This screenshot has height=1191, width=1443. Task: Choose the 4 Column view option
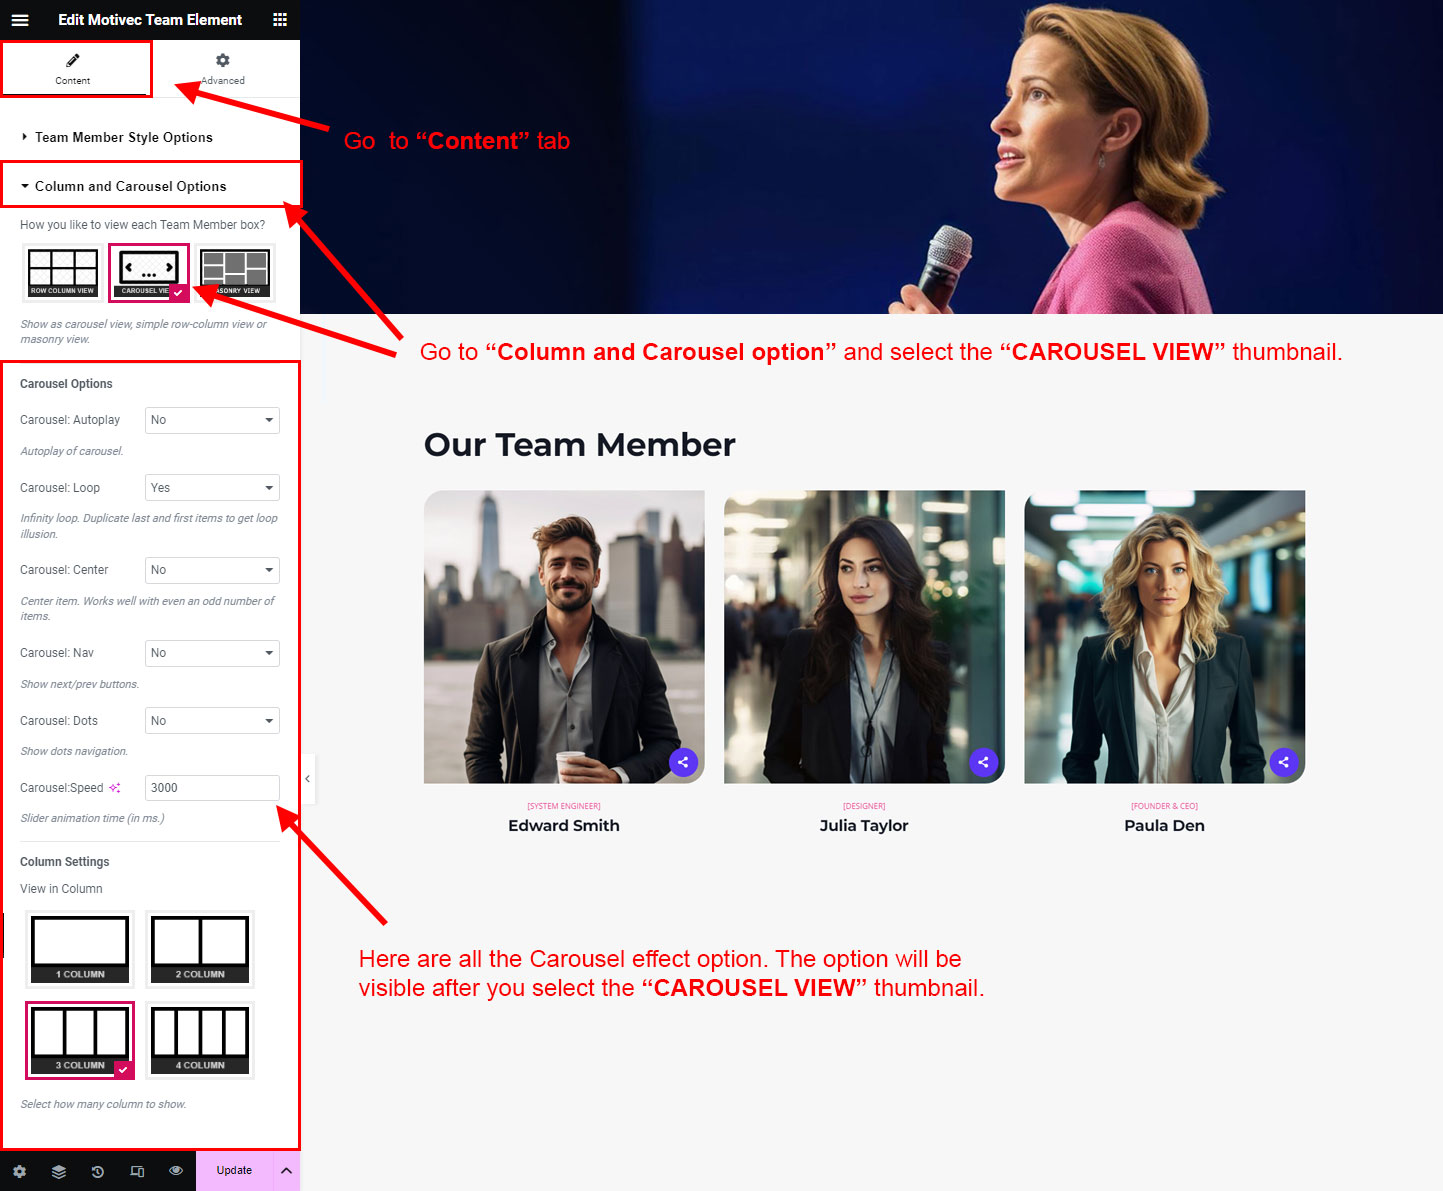pyautogui.click(x=200, y=1040)
